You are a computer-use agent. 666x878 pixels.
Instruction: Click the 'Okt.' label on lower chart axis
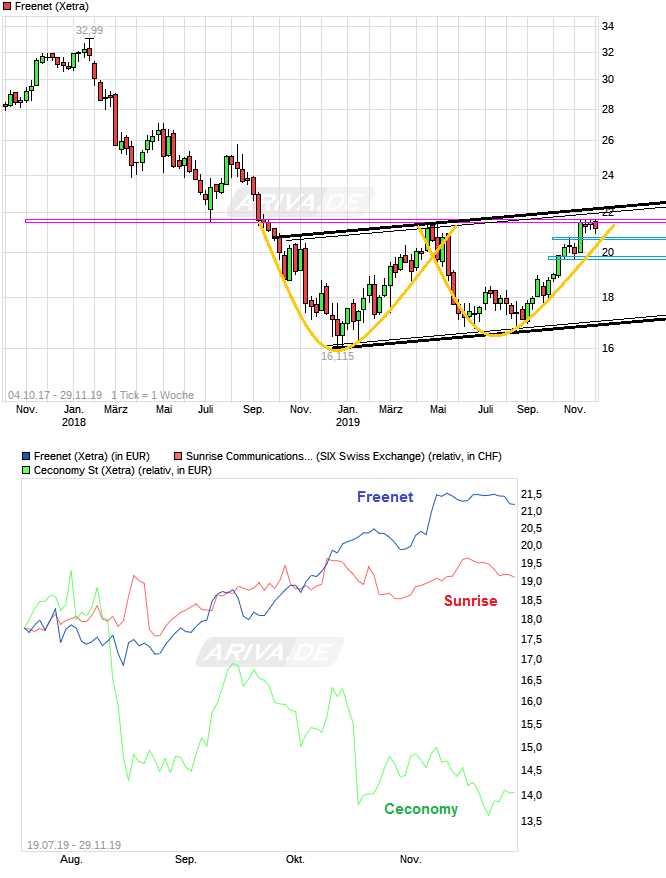[295, 860]
